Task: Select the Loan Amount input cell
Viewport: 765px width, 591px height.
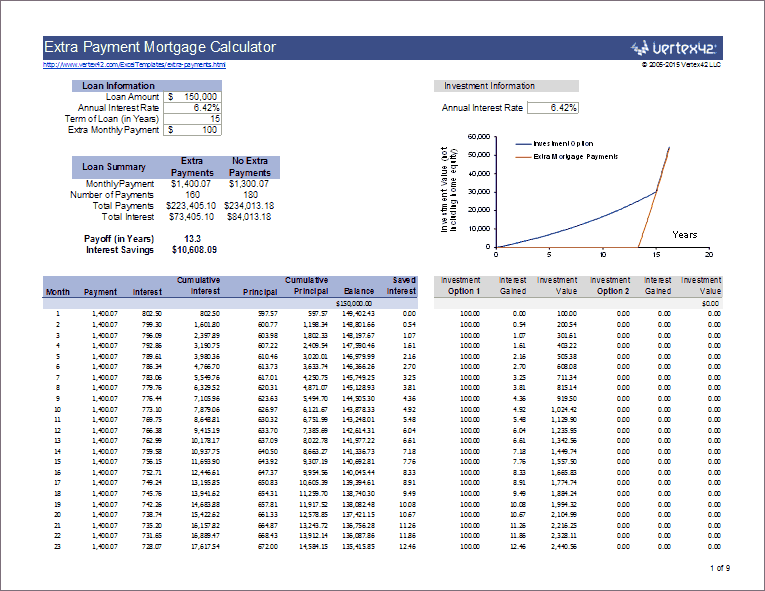Action: [193, 97]
